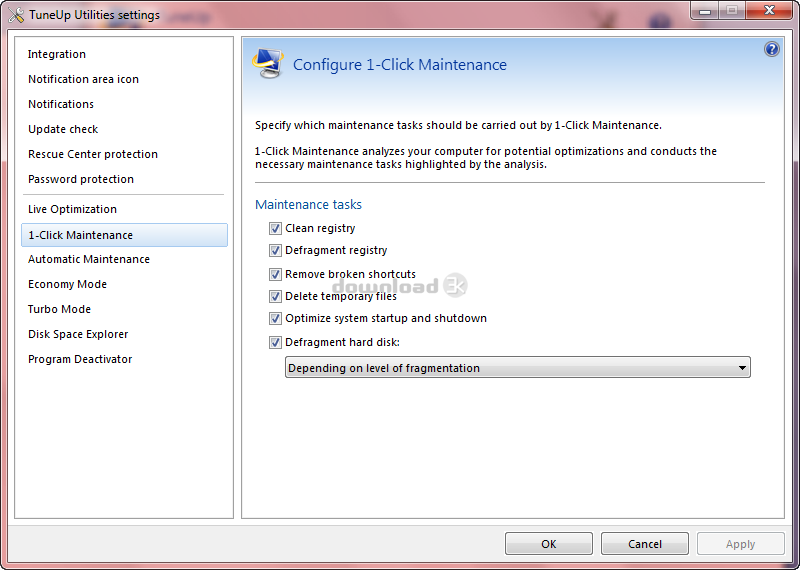Viewport: 800px width, 570px height.
Task: Click the TuneUp wrench title bar icon
Action: click(16, 15)
